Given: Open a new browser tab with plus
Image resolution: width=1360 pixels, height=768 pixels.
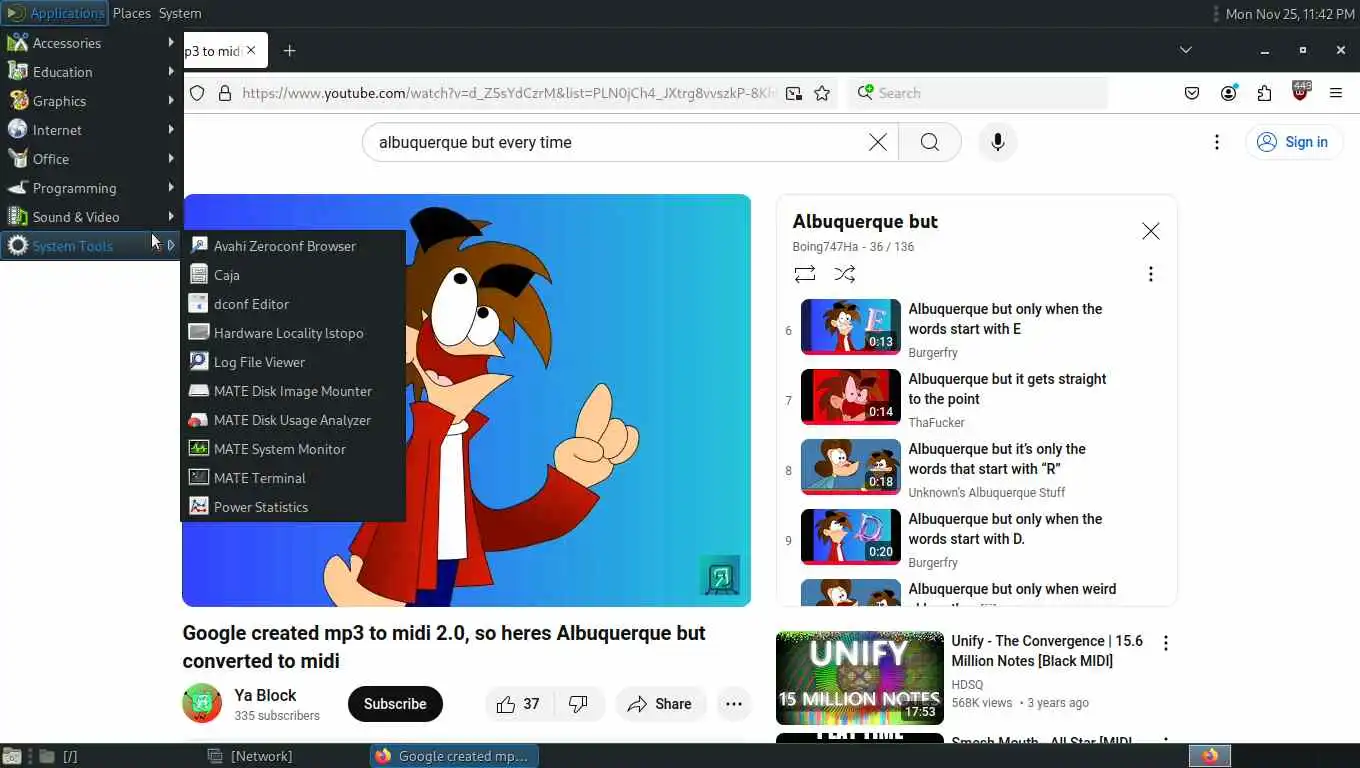Looking at the screenshot, I should (x=289, y=51).
